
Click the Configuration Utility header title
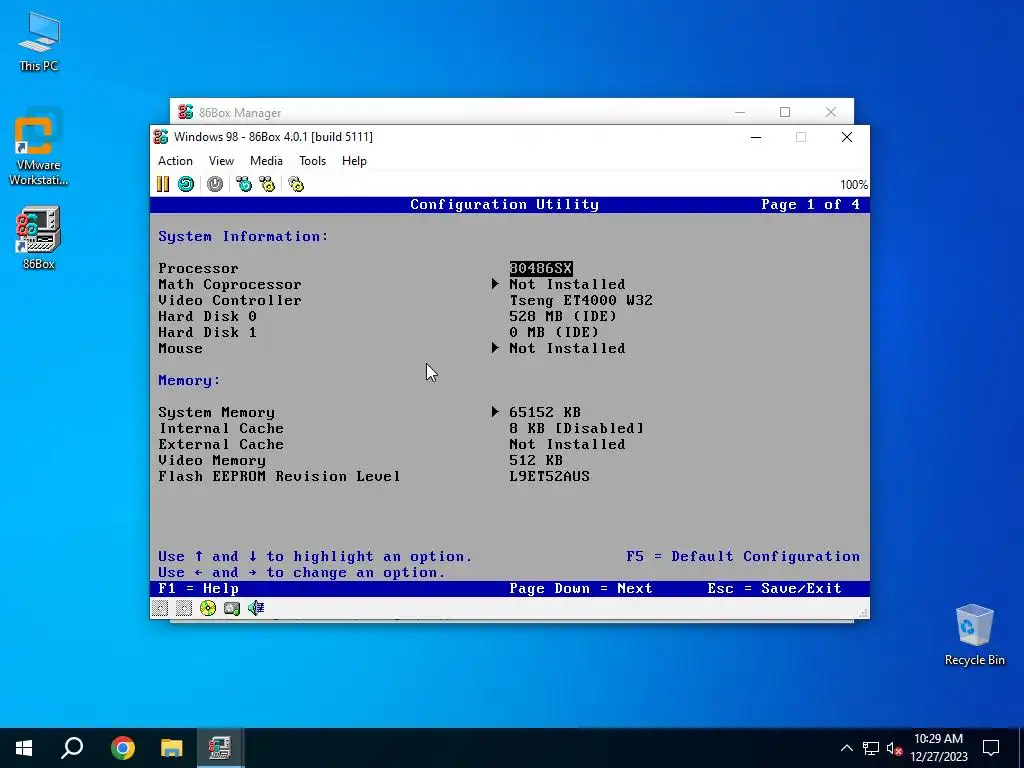(504, 204)
